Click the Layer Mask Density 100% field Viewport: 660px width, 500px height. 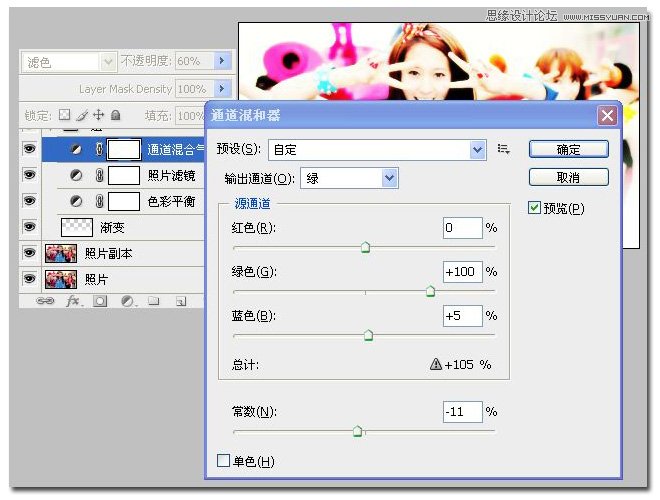pos(194,89)
